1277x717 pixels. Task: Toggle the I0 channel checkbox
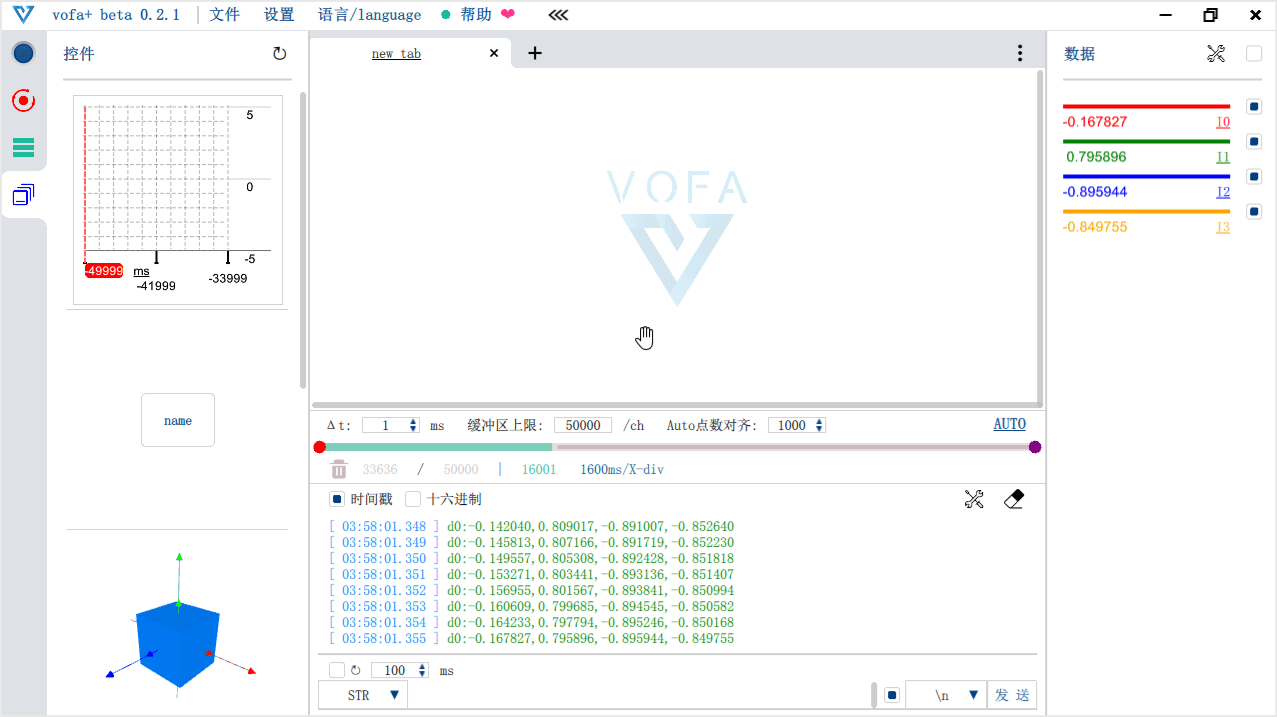[1254, 106]
